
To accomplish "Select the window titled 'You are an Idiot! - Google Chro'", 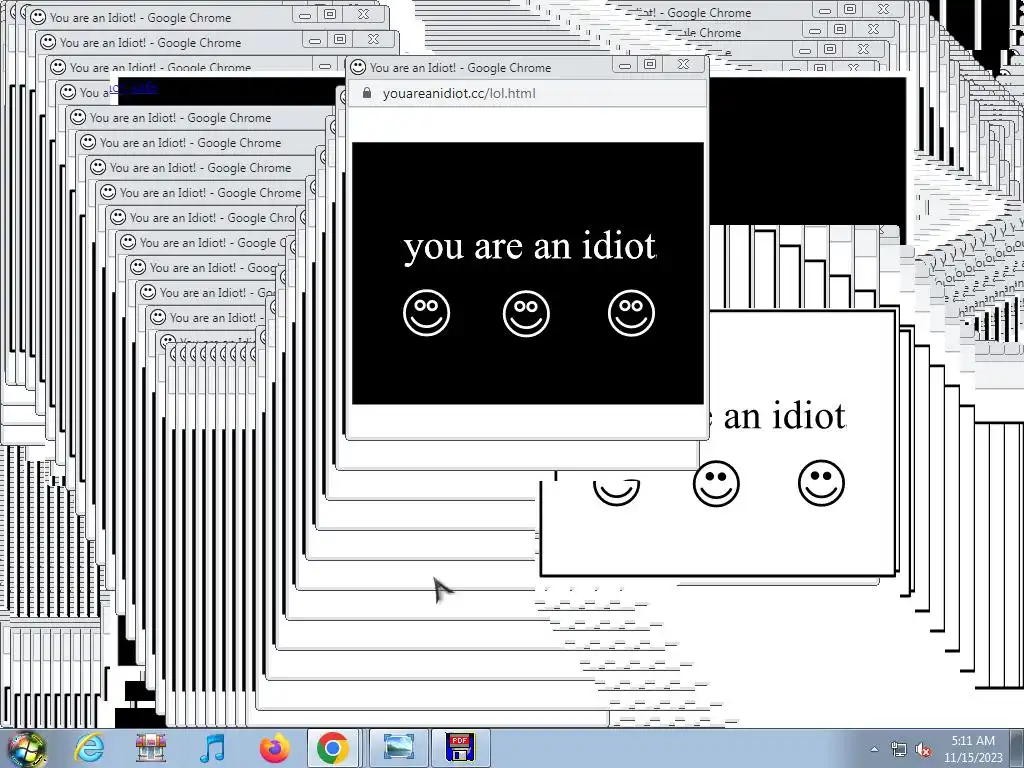I will 212,217.
